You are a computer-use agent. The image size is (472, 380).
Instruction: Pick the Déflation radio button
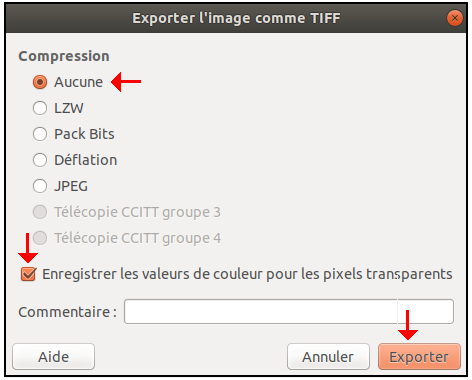coord(40,160)
